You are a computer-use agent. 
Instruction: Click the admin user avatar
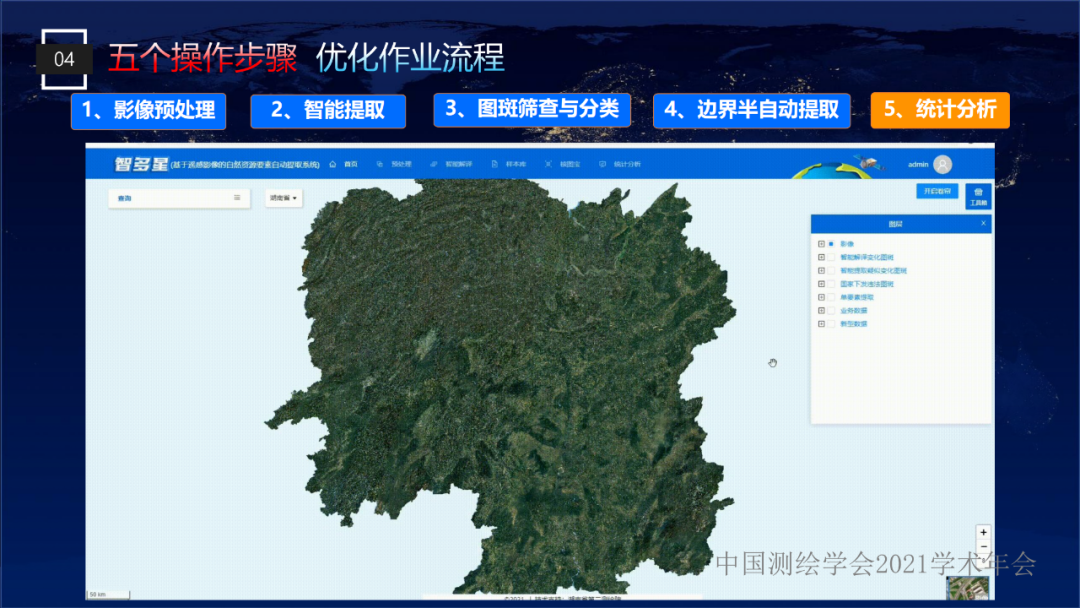[942, 164]
